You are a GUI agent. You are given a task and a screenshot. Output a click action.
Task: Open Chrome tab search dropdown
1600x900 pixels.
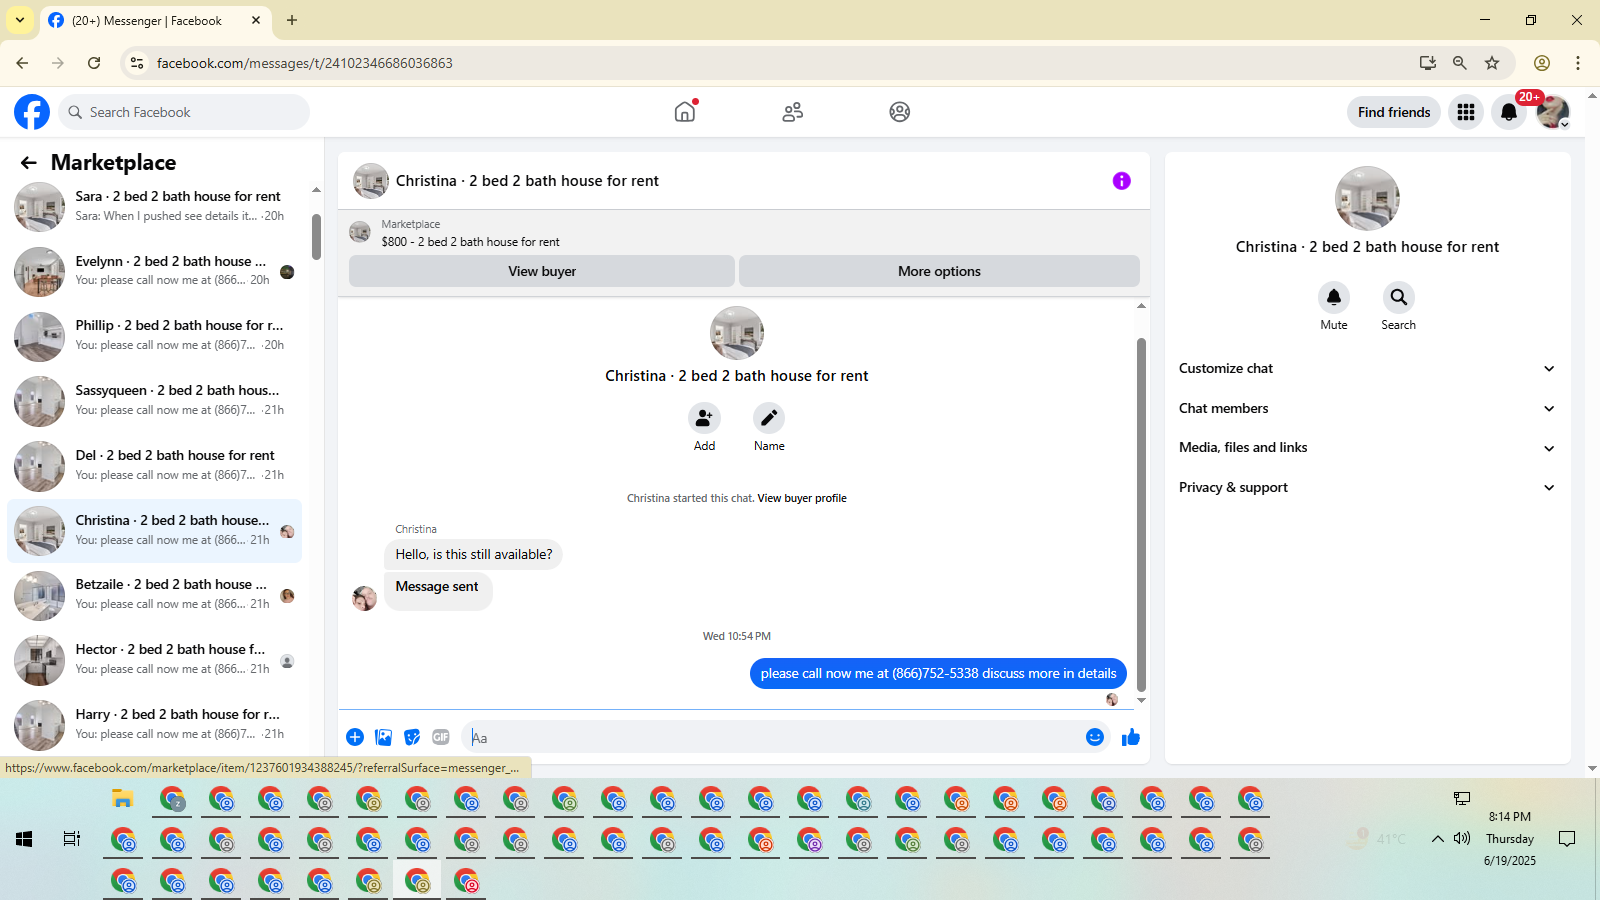click(x=20, y=20)
